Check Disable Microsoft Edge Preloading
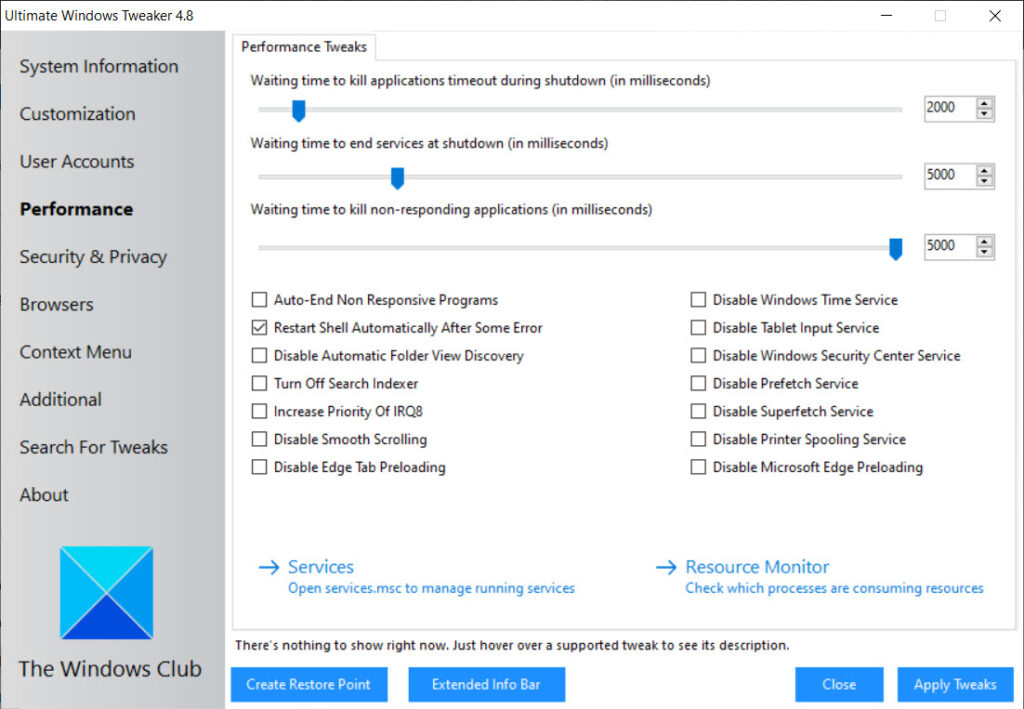1024x709 pixels. point(698,467)
